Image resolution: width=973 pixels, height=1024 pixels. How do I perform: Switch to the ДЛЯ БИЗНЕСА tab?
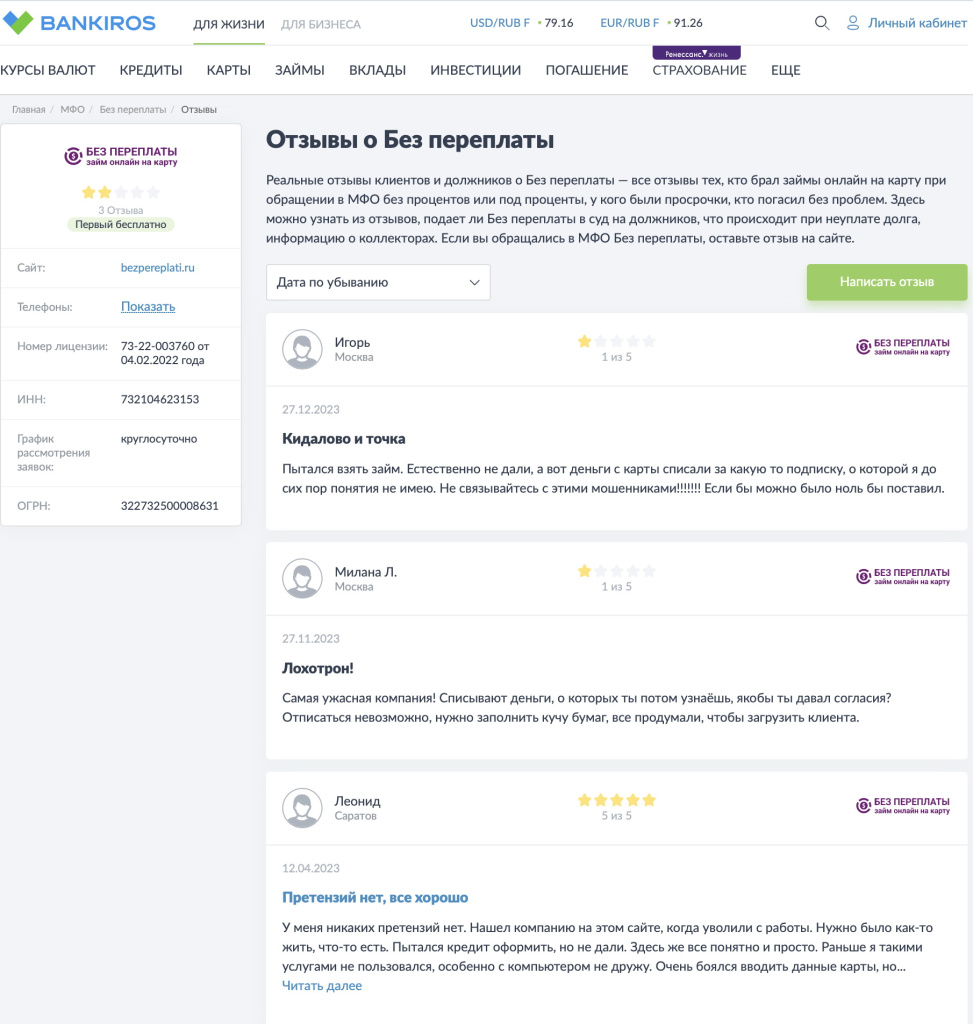(320, 24)
